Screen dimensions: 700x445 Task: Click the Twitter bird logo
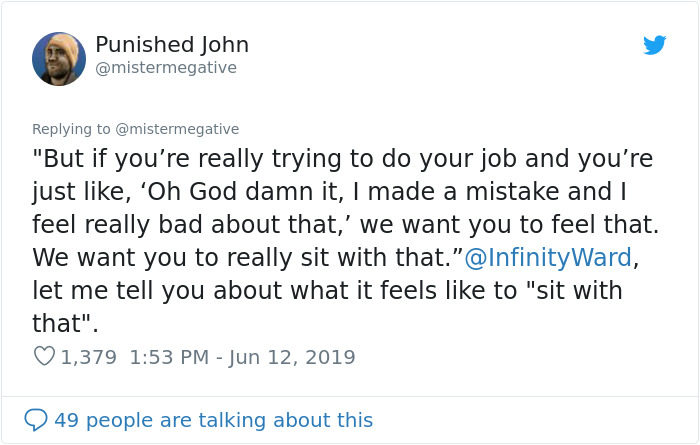click(654, 45)
